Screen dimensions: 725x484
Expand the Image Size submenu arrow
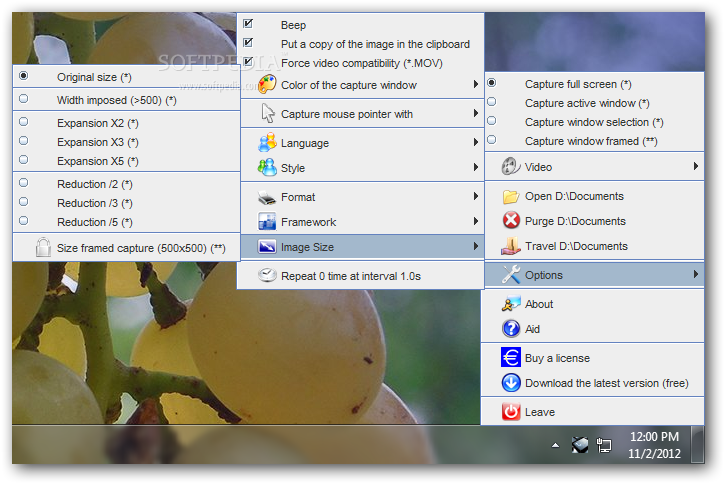coord(475,246)
